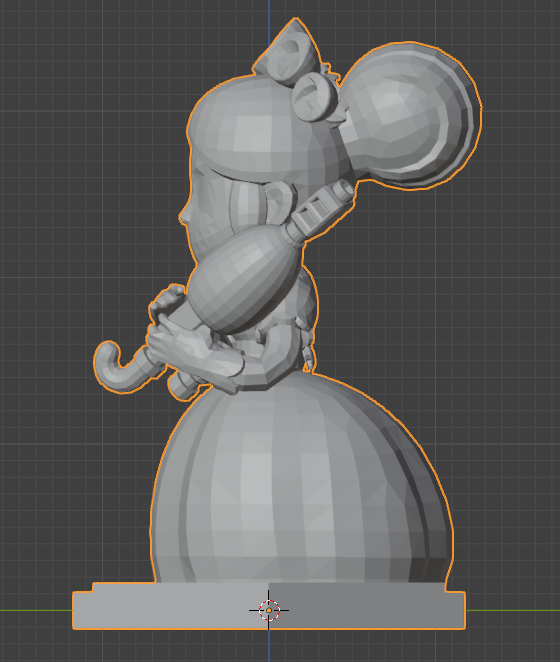The height and width of the screenshot is (662, 560).
Task: Click the figure's bent arm above the skirt
Action: pyautogui.click(x=253, y=362)
